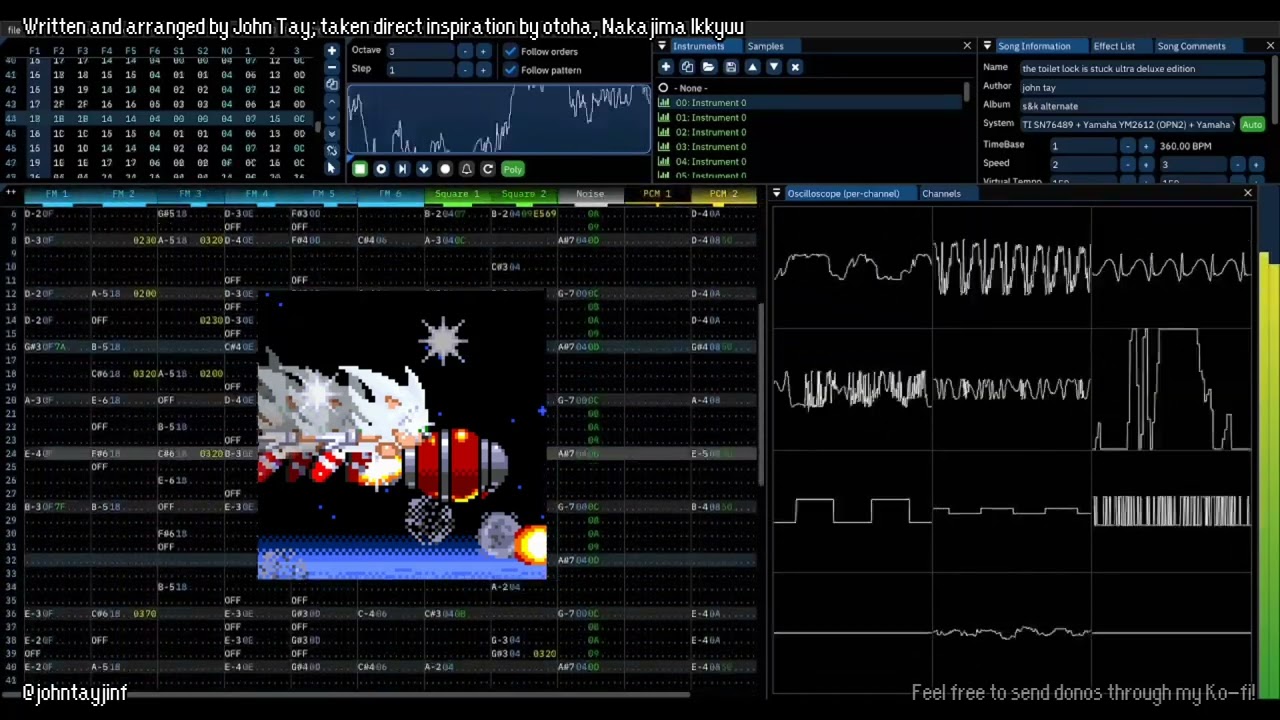Viewport: 1280px width, 720px height.
Task: Select instrument 03: Instrument 0
Action: (810, 147)
